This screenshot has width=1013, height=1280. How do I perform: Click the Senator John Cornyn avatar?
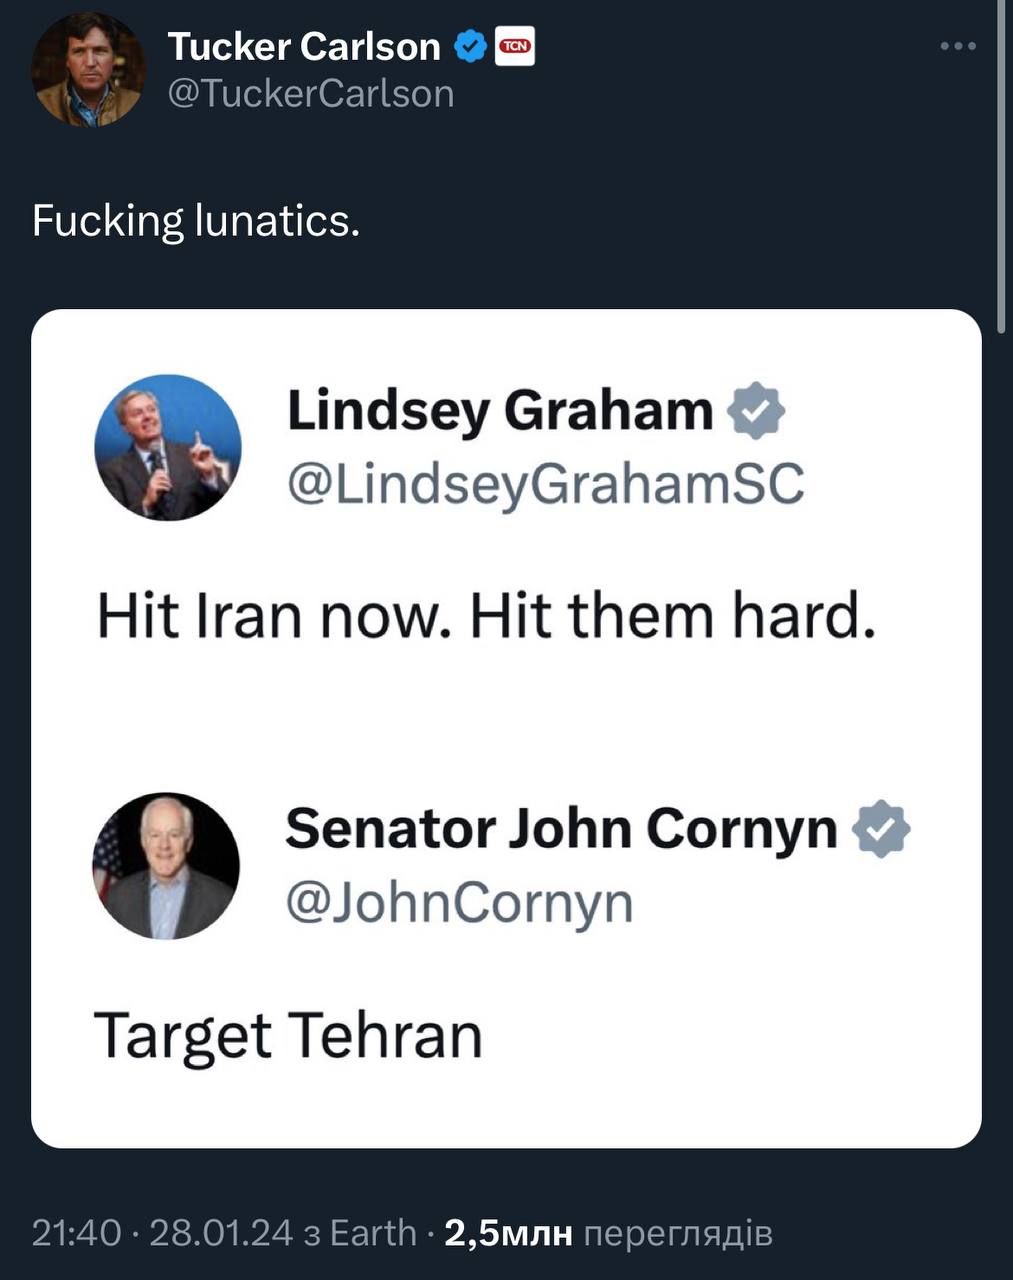click(x=166, y=866)
